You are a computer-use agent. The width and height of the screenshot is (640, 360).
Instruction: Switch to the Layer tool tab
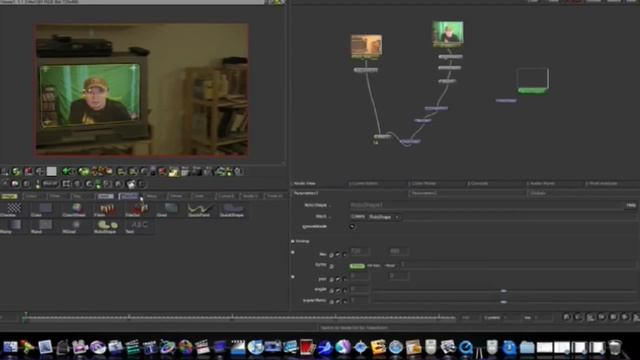tap(105, 196)
